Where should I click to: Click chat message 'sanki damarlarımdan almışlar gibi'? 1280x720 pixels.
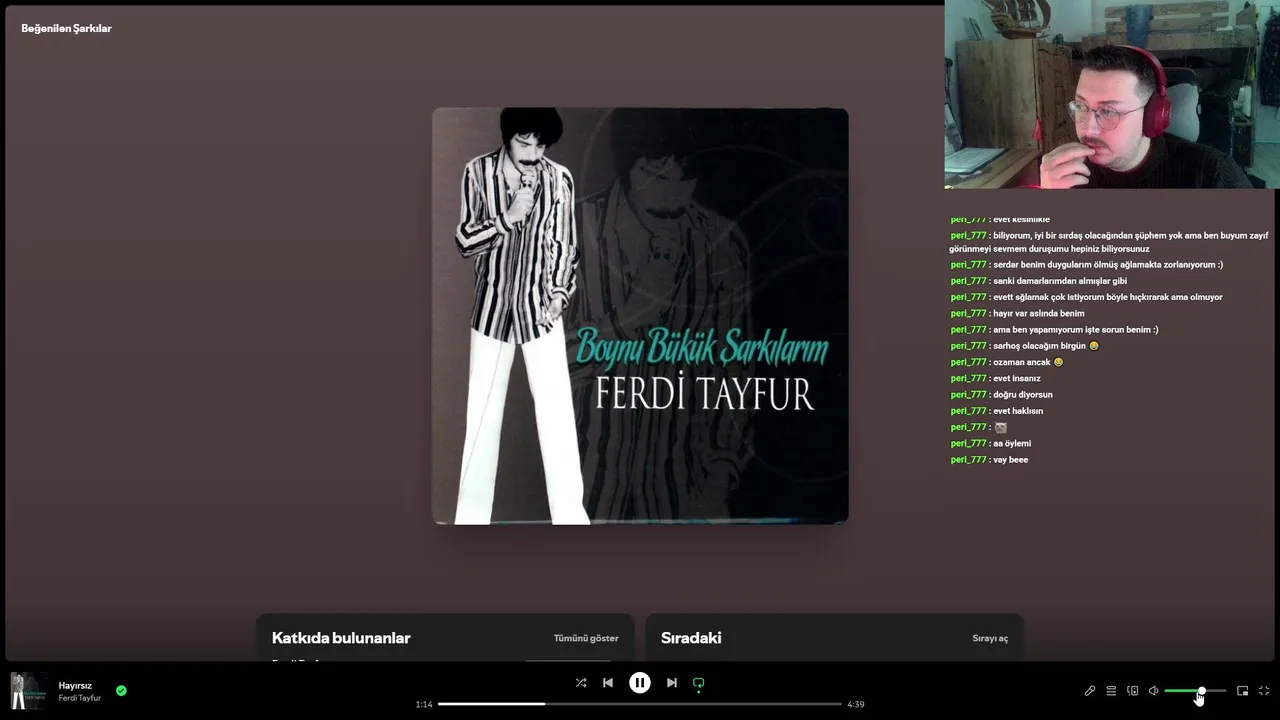[x=1060, y=281]
